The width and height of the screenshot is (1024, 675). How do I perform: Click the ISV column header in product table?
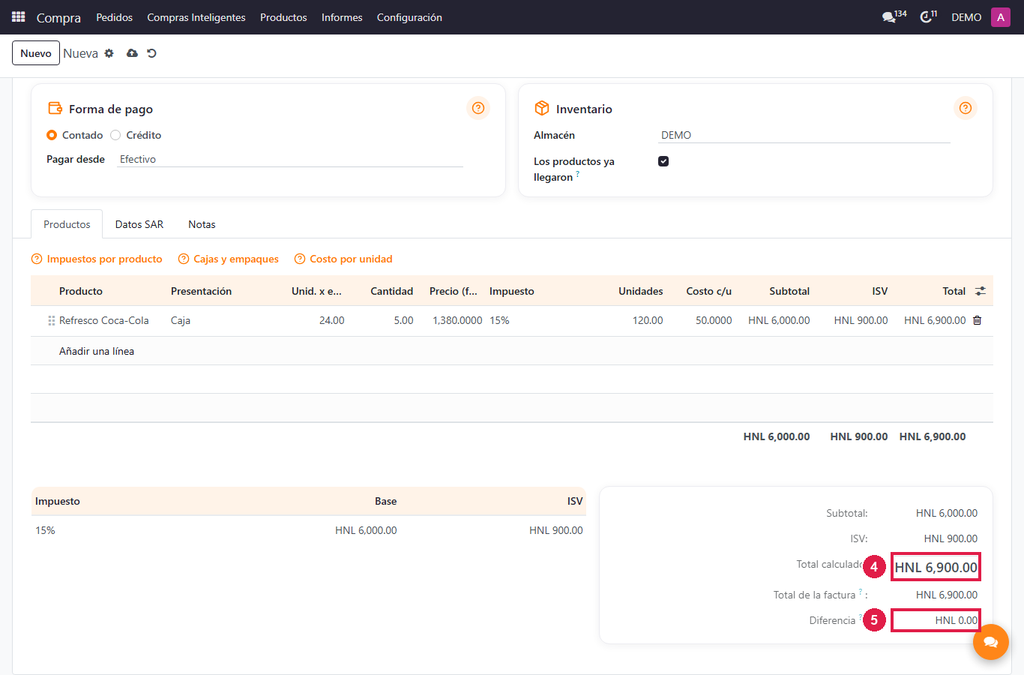point(880,291)
